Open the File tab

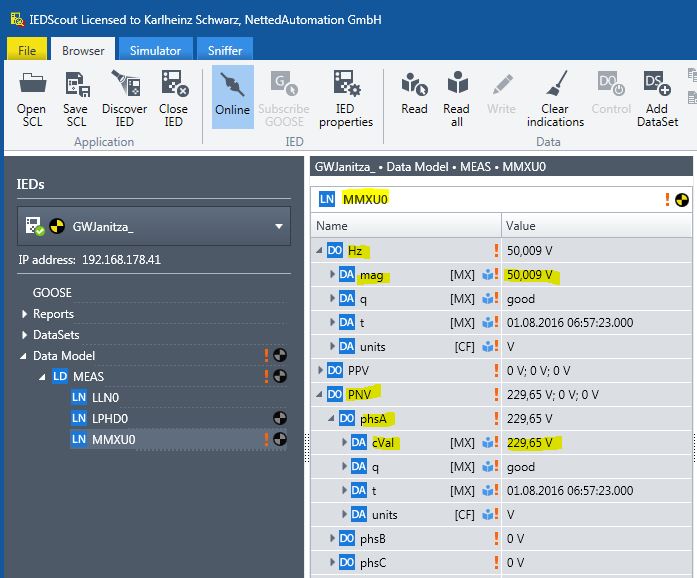27,49
